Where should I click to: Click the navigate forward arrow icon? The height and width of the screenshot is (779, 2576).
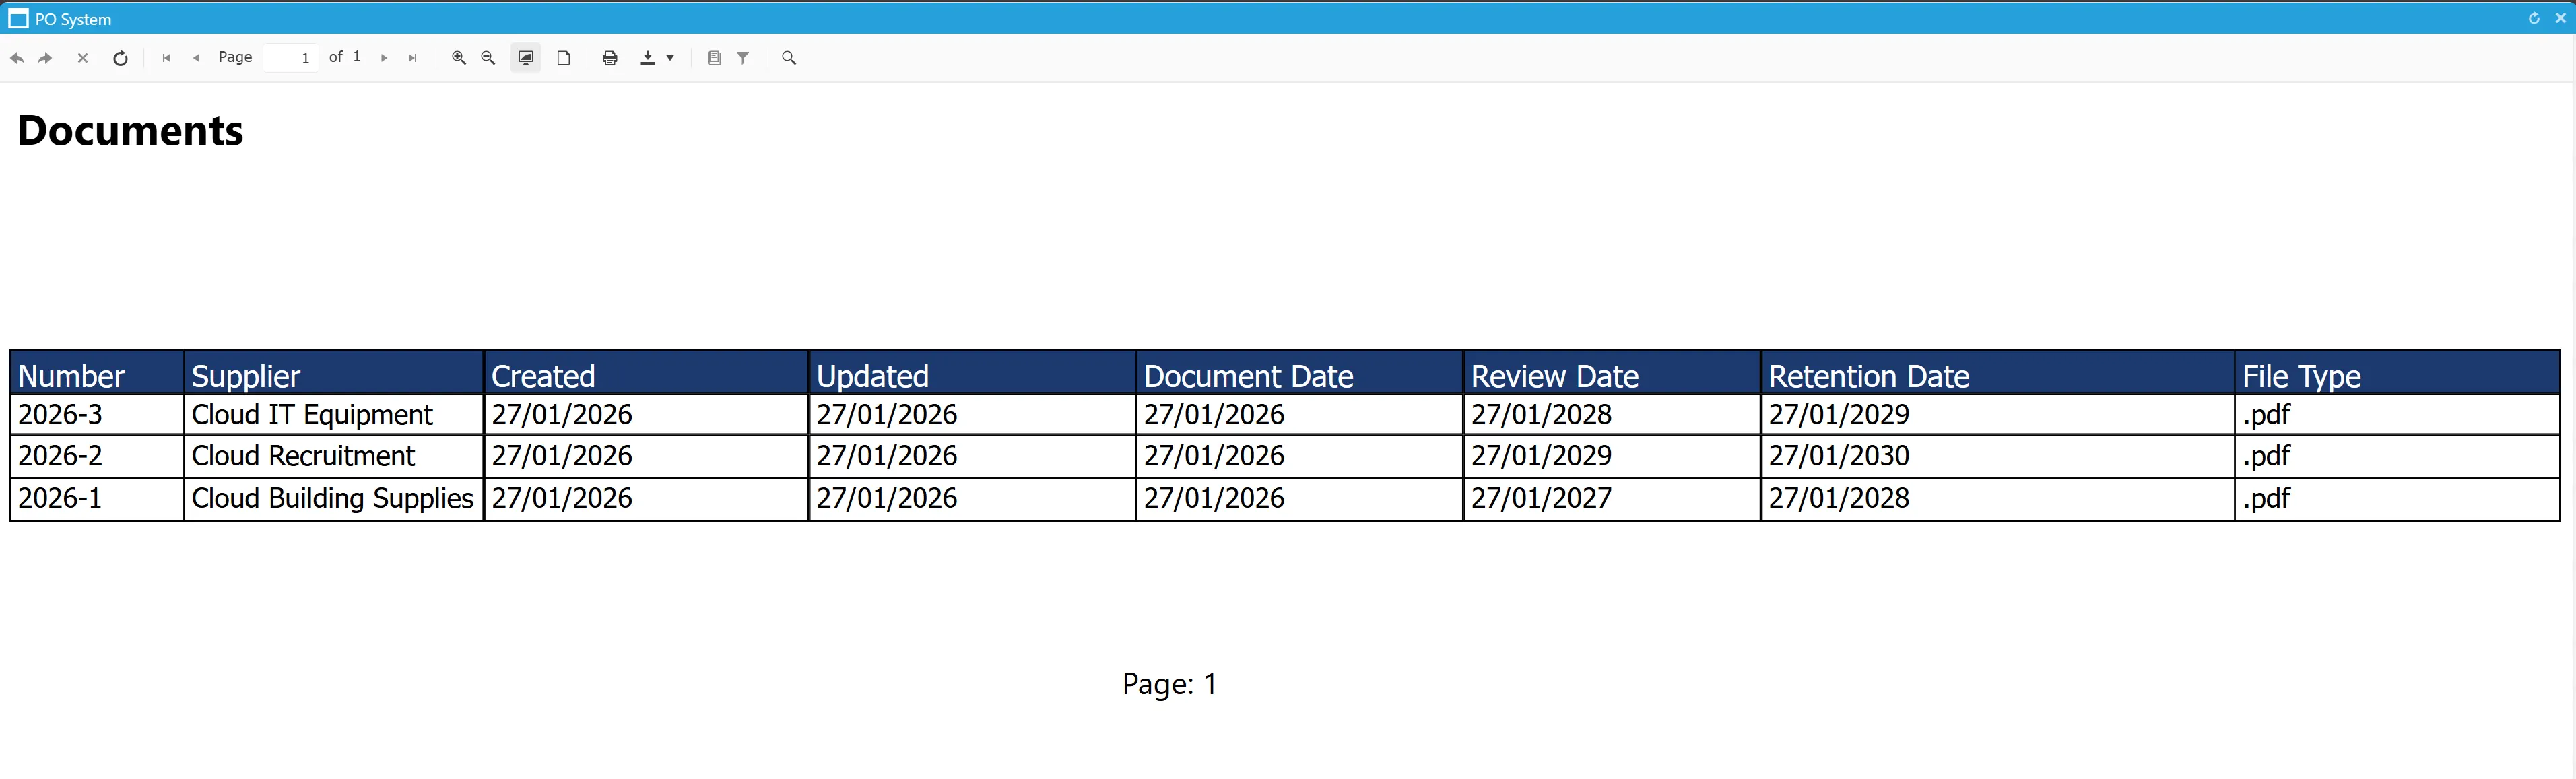coord(45,58)
